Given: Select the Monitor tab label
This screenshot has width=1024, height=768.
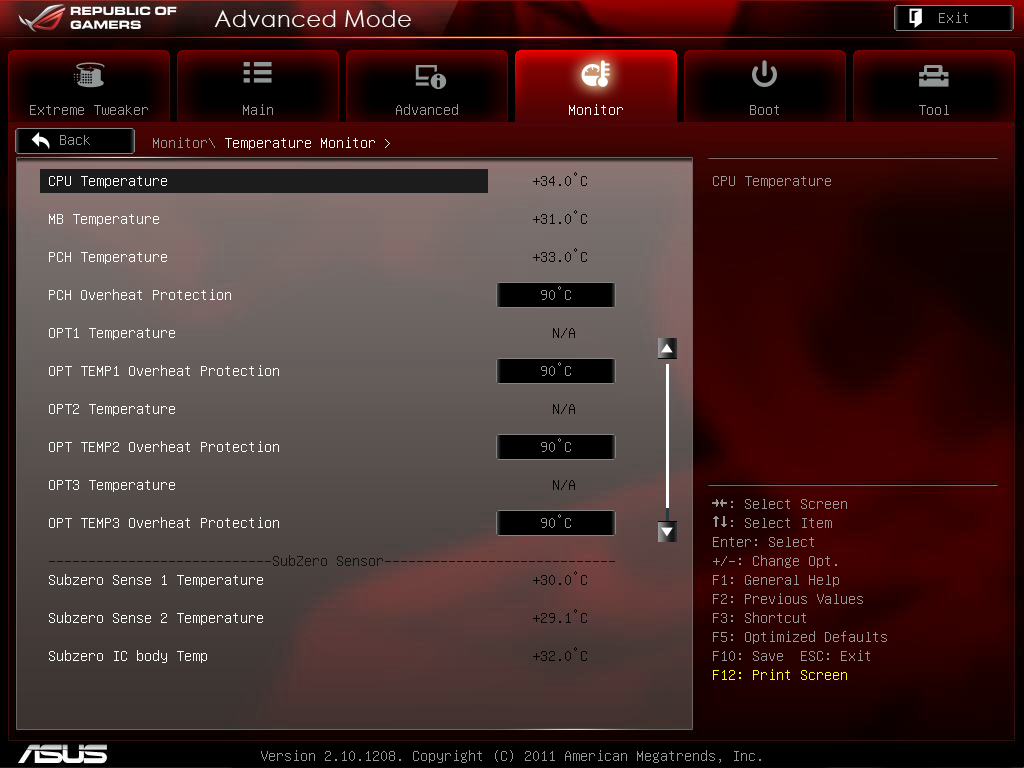Looking at the screenshot, I should 596,110.
